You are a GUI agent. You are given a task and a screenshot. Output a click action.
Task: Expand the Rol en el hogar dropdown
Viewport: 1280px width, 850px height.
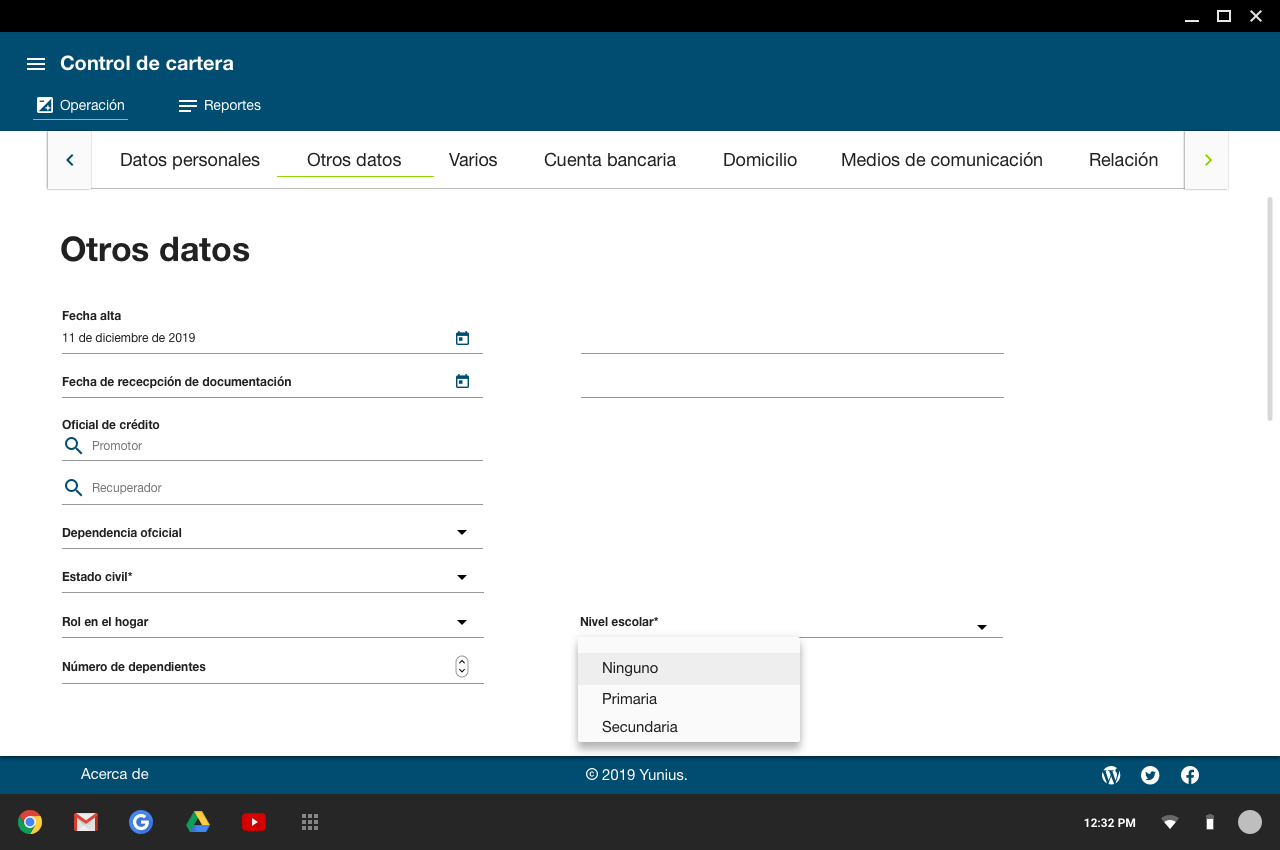462,622
